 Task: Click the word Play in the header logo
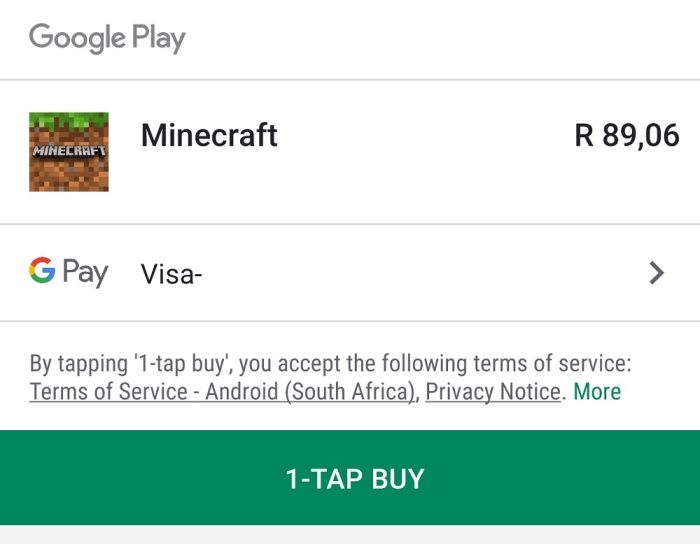[159, 40]
